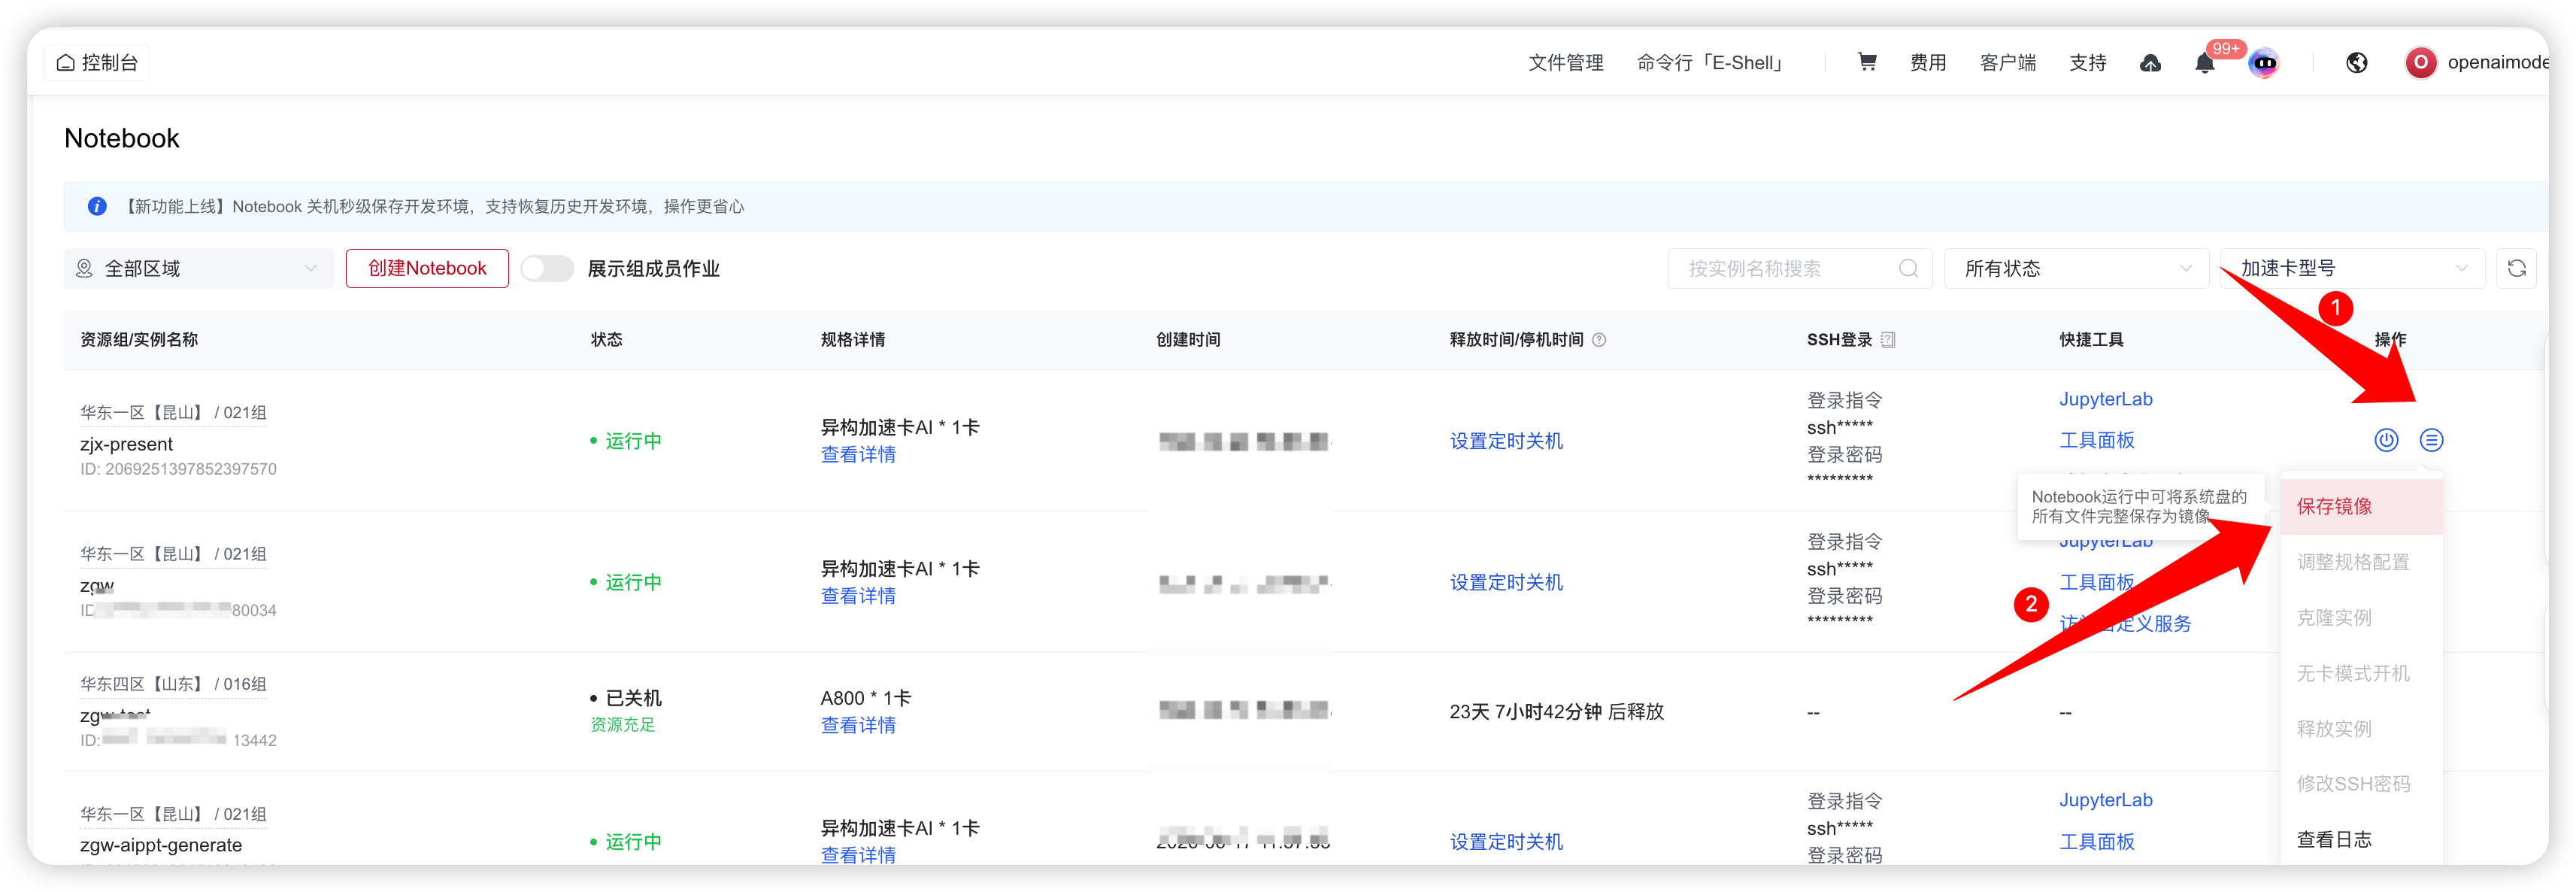Open the robot assistant avatar icon
Image resolution: width=2576 pixels, height=892 pixels.
[x=2264, y=63]
